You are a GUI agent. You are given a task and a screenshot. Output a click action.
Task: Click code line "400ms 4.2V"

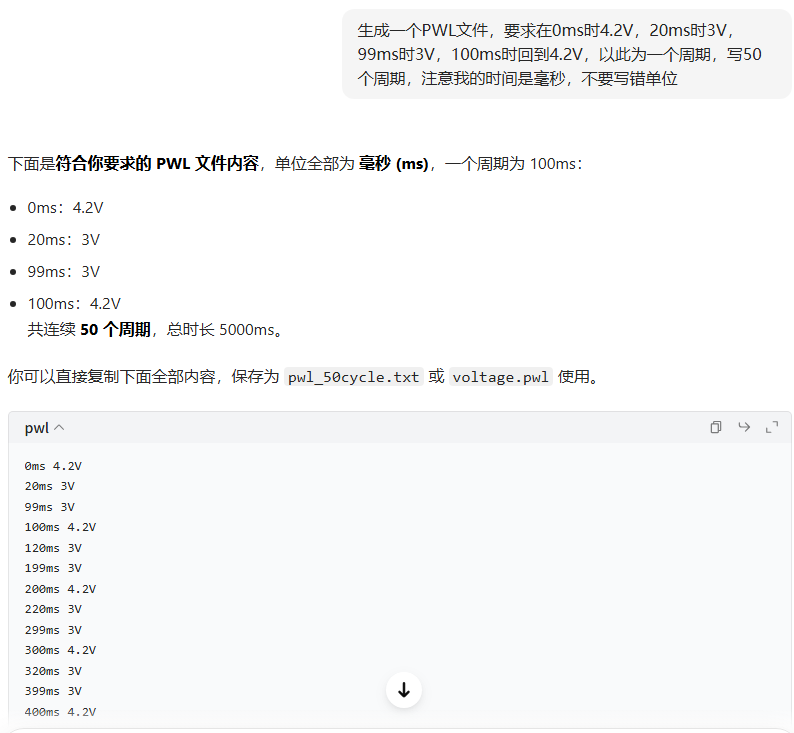60,712
